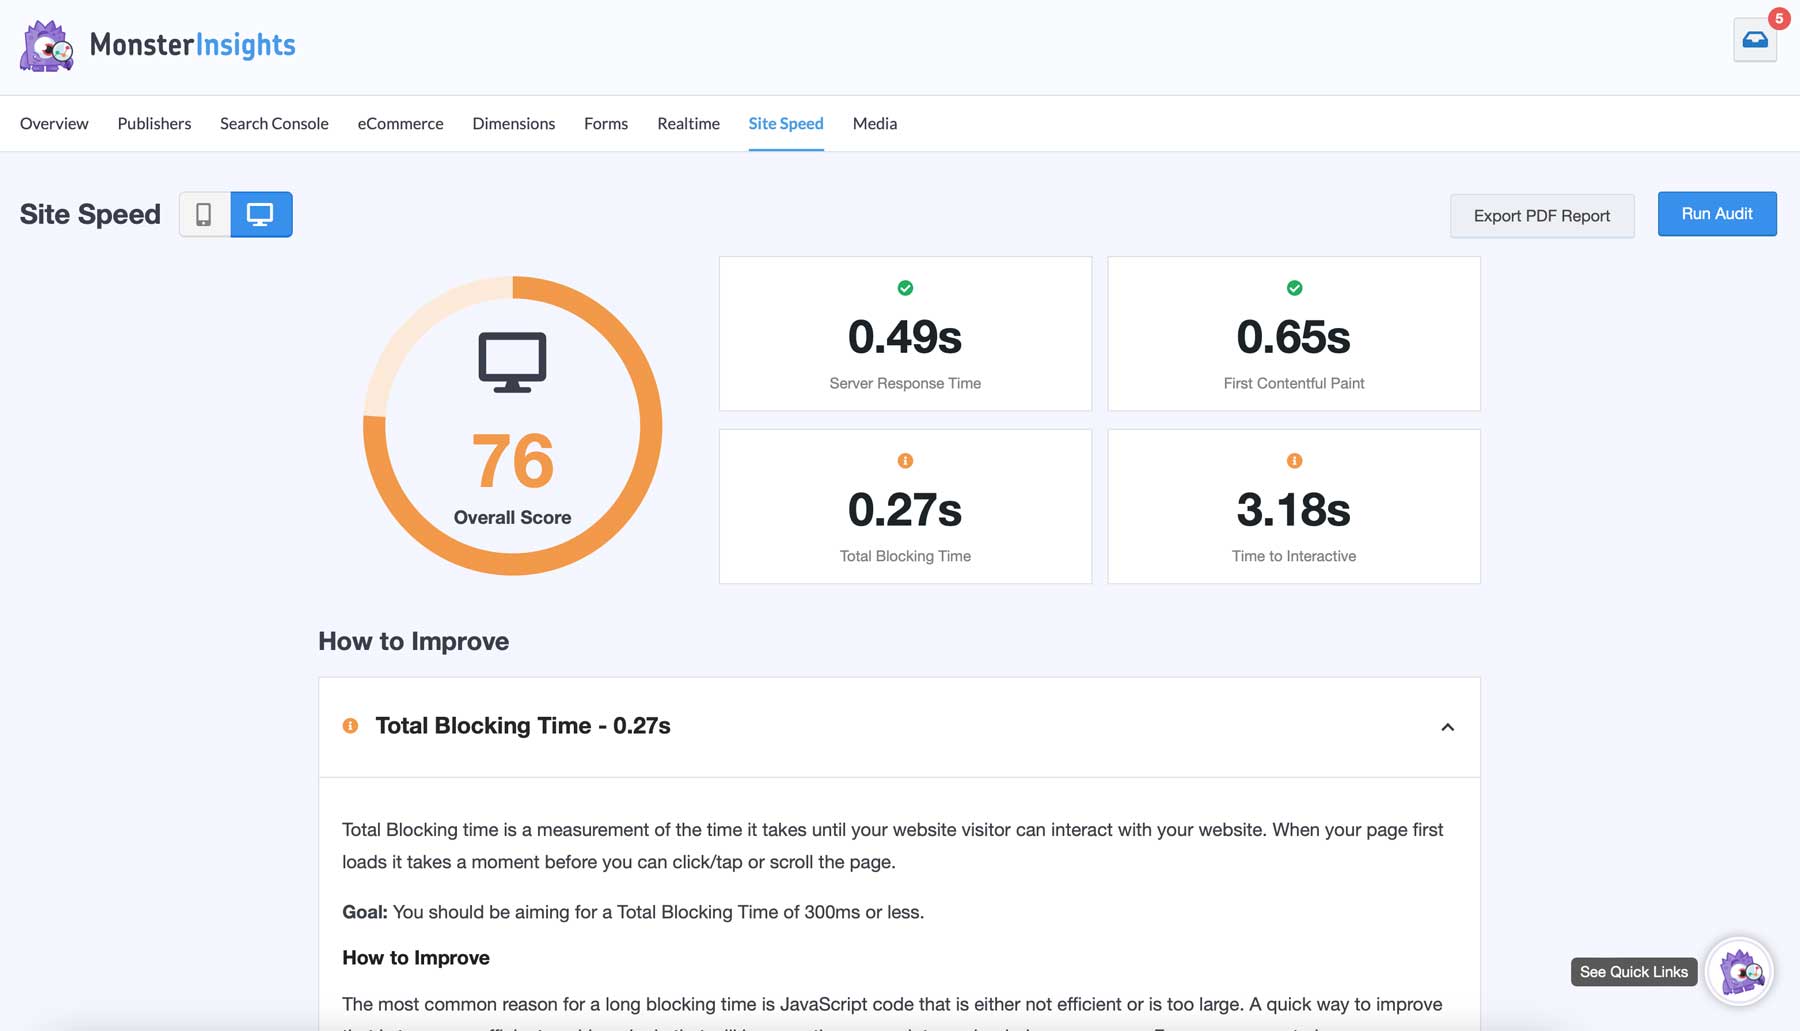This screenshot has width=1800, height=1031.
Task: Click the desktop monitor icon in the score circle
Action: click(513, 360)
